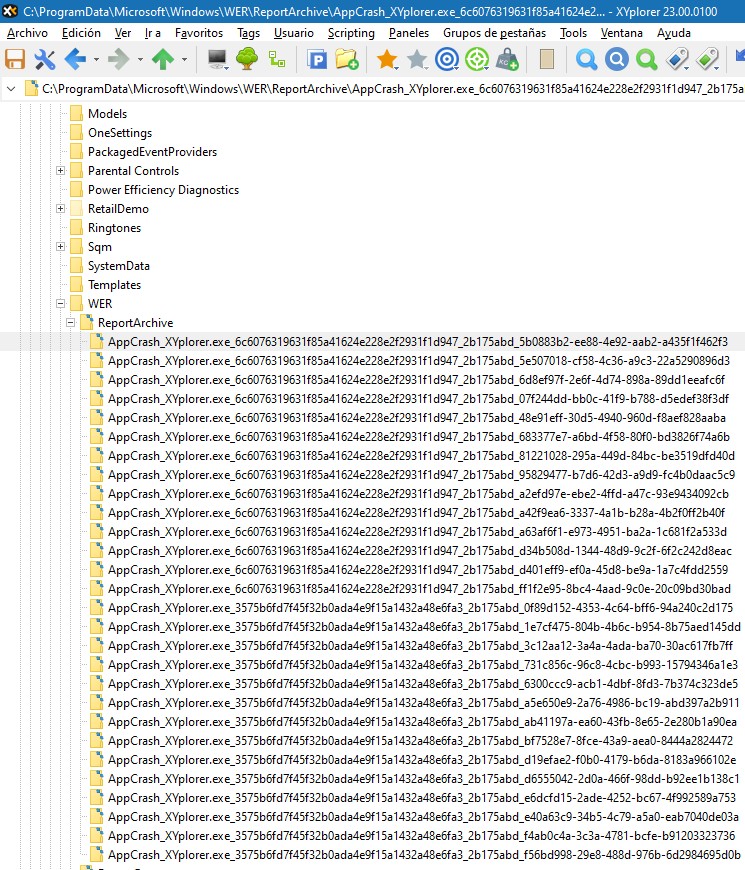Screen dimensions: 745x870
Task: Open the Tags menu
Action: tap(248, 33)
